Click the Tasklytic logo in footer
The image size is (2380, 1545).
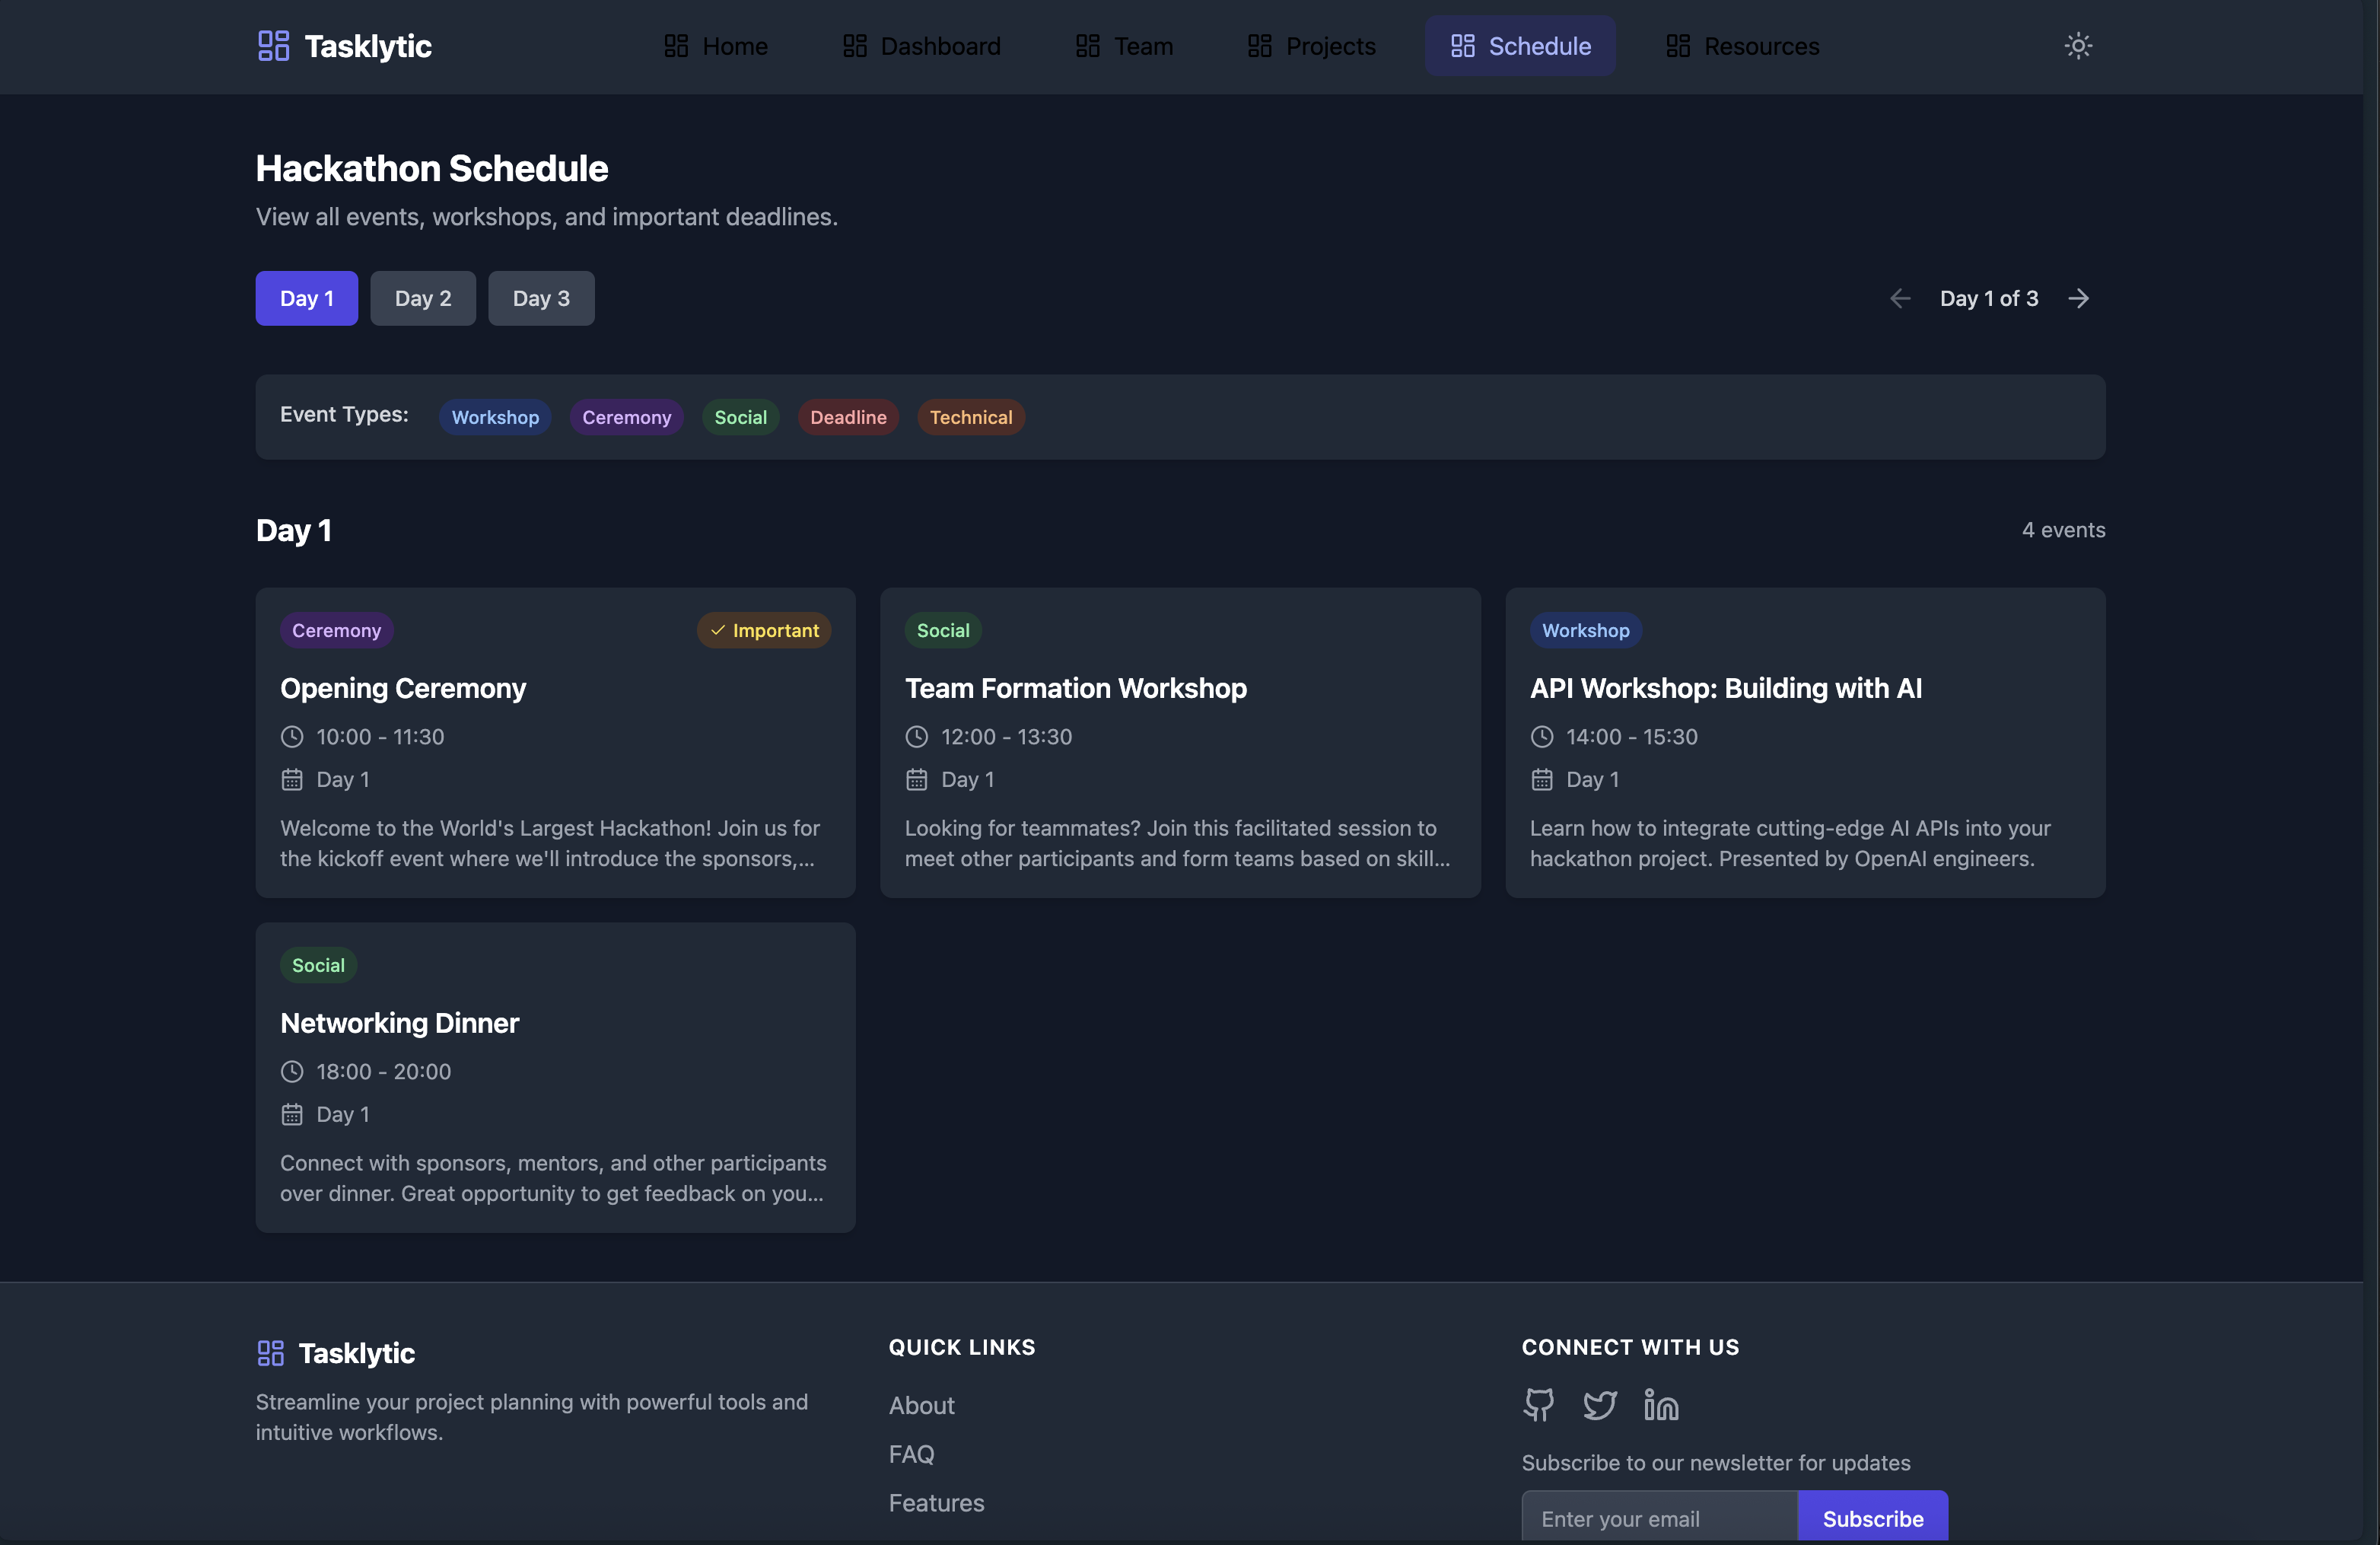pyautogui.click(x=335, y=1353)
